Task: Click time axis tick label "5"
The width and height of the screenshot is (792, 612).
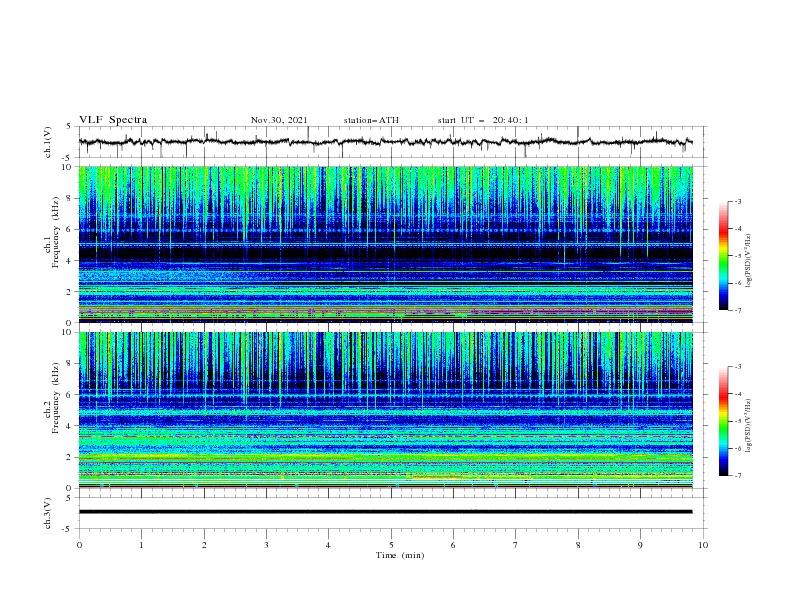Action: (x=391, y=545)
